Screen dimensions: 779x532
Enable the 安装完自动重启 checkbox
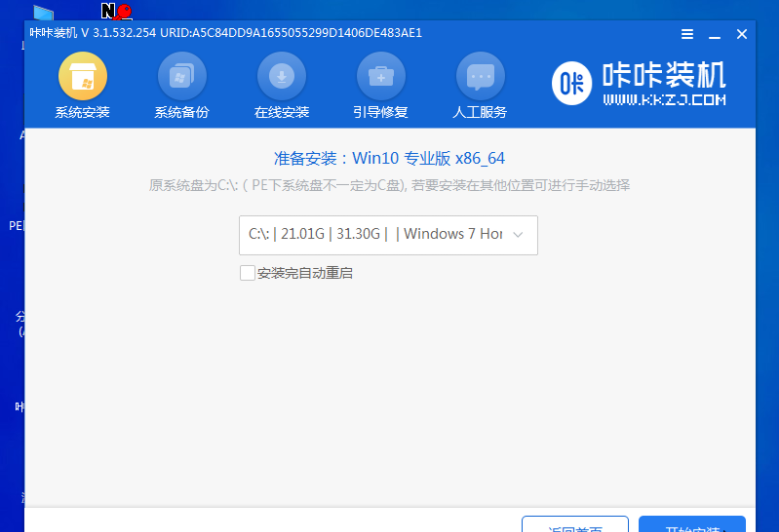[247, 273]
